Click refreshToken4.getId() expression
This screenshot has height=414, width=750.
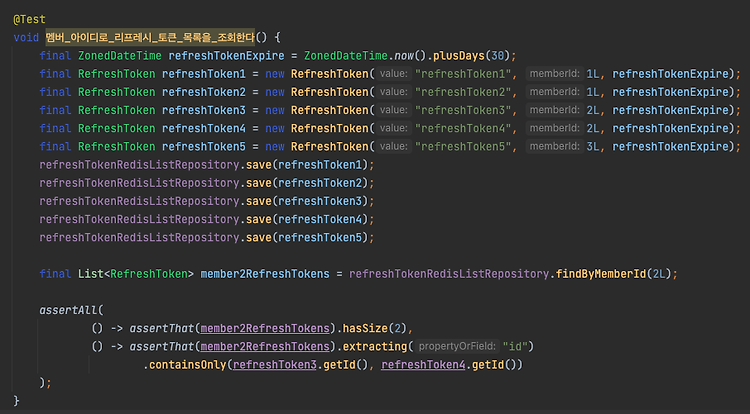pos(449,365)
